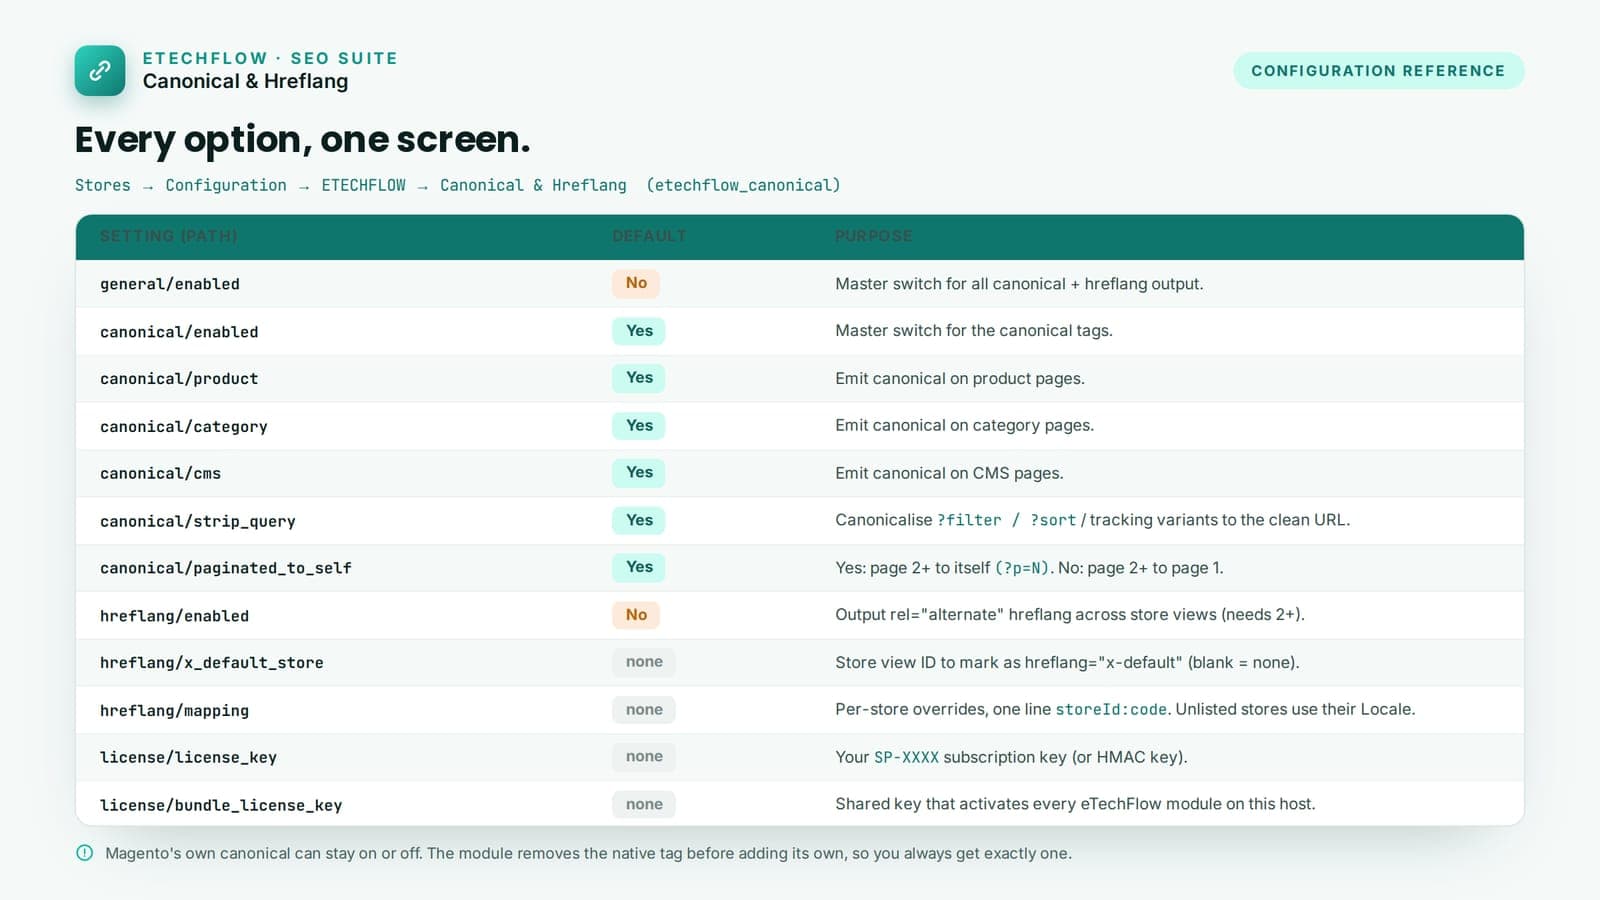Select the canonical/product setting path

[x=179, y=379]
